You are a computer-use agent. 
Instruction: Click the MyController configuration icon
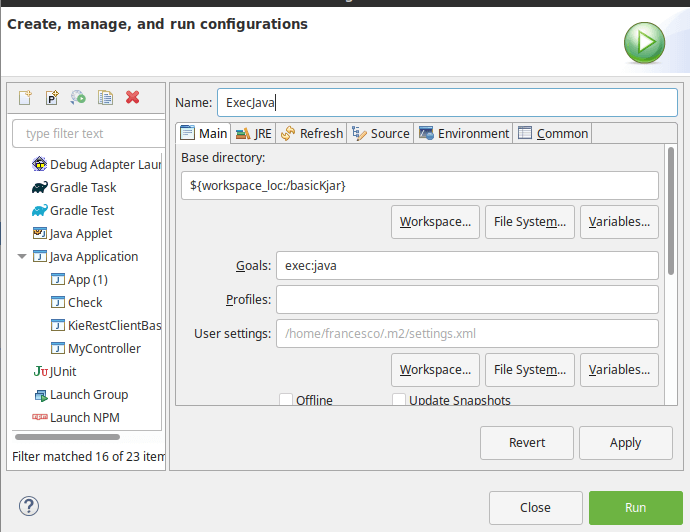tap(58, 348)
